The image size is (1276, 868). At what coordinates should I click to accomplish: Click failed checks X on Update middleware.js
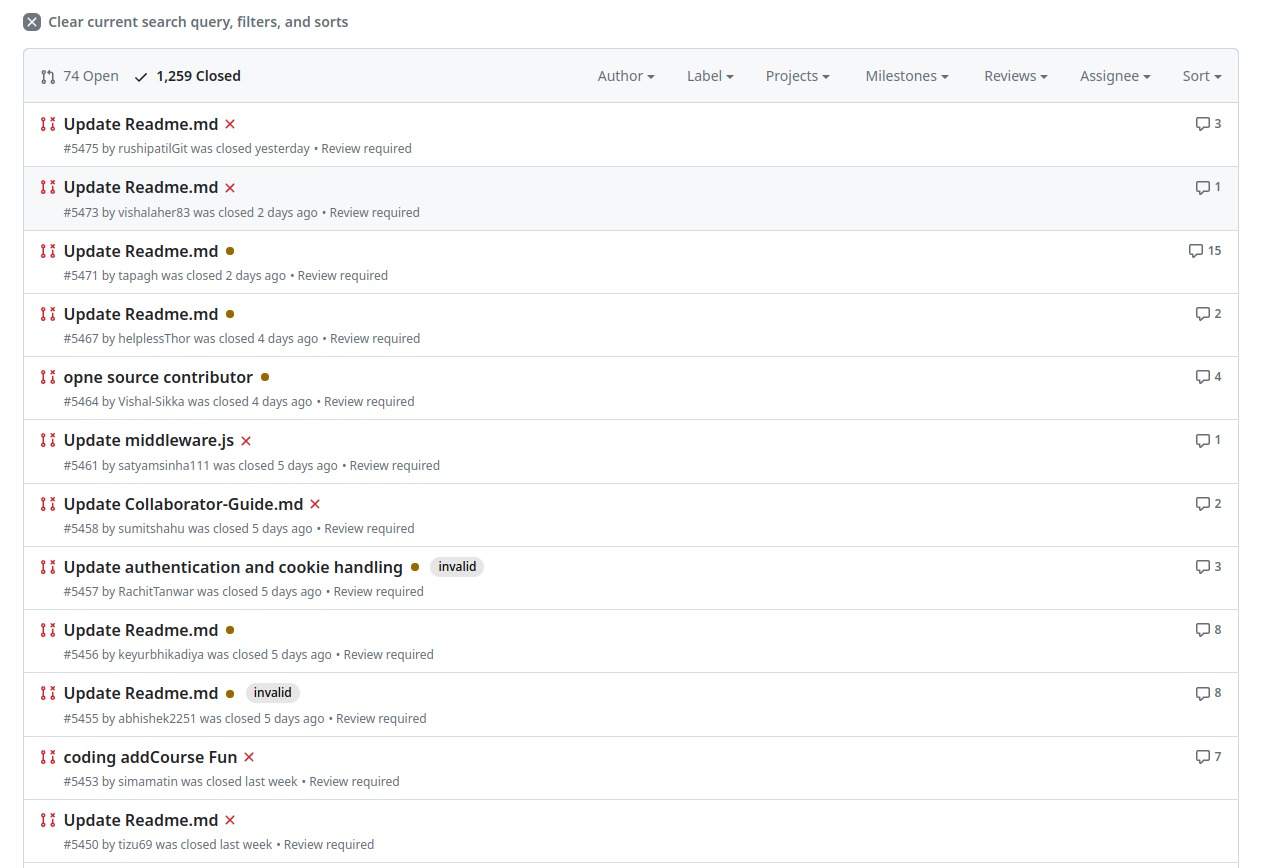click(x=246, y=441)
